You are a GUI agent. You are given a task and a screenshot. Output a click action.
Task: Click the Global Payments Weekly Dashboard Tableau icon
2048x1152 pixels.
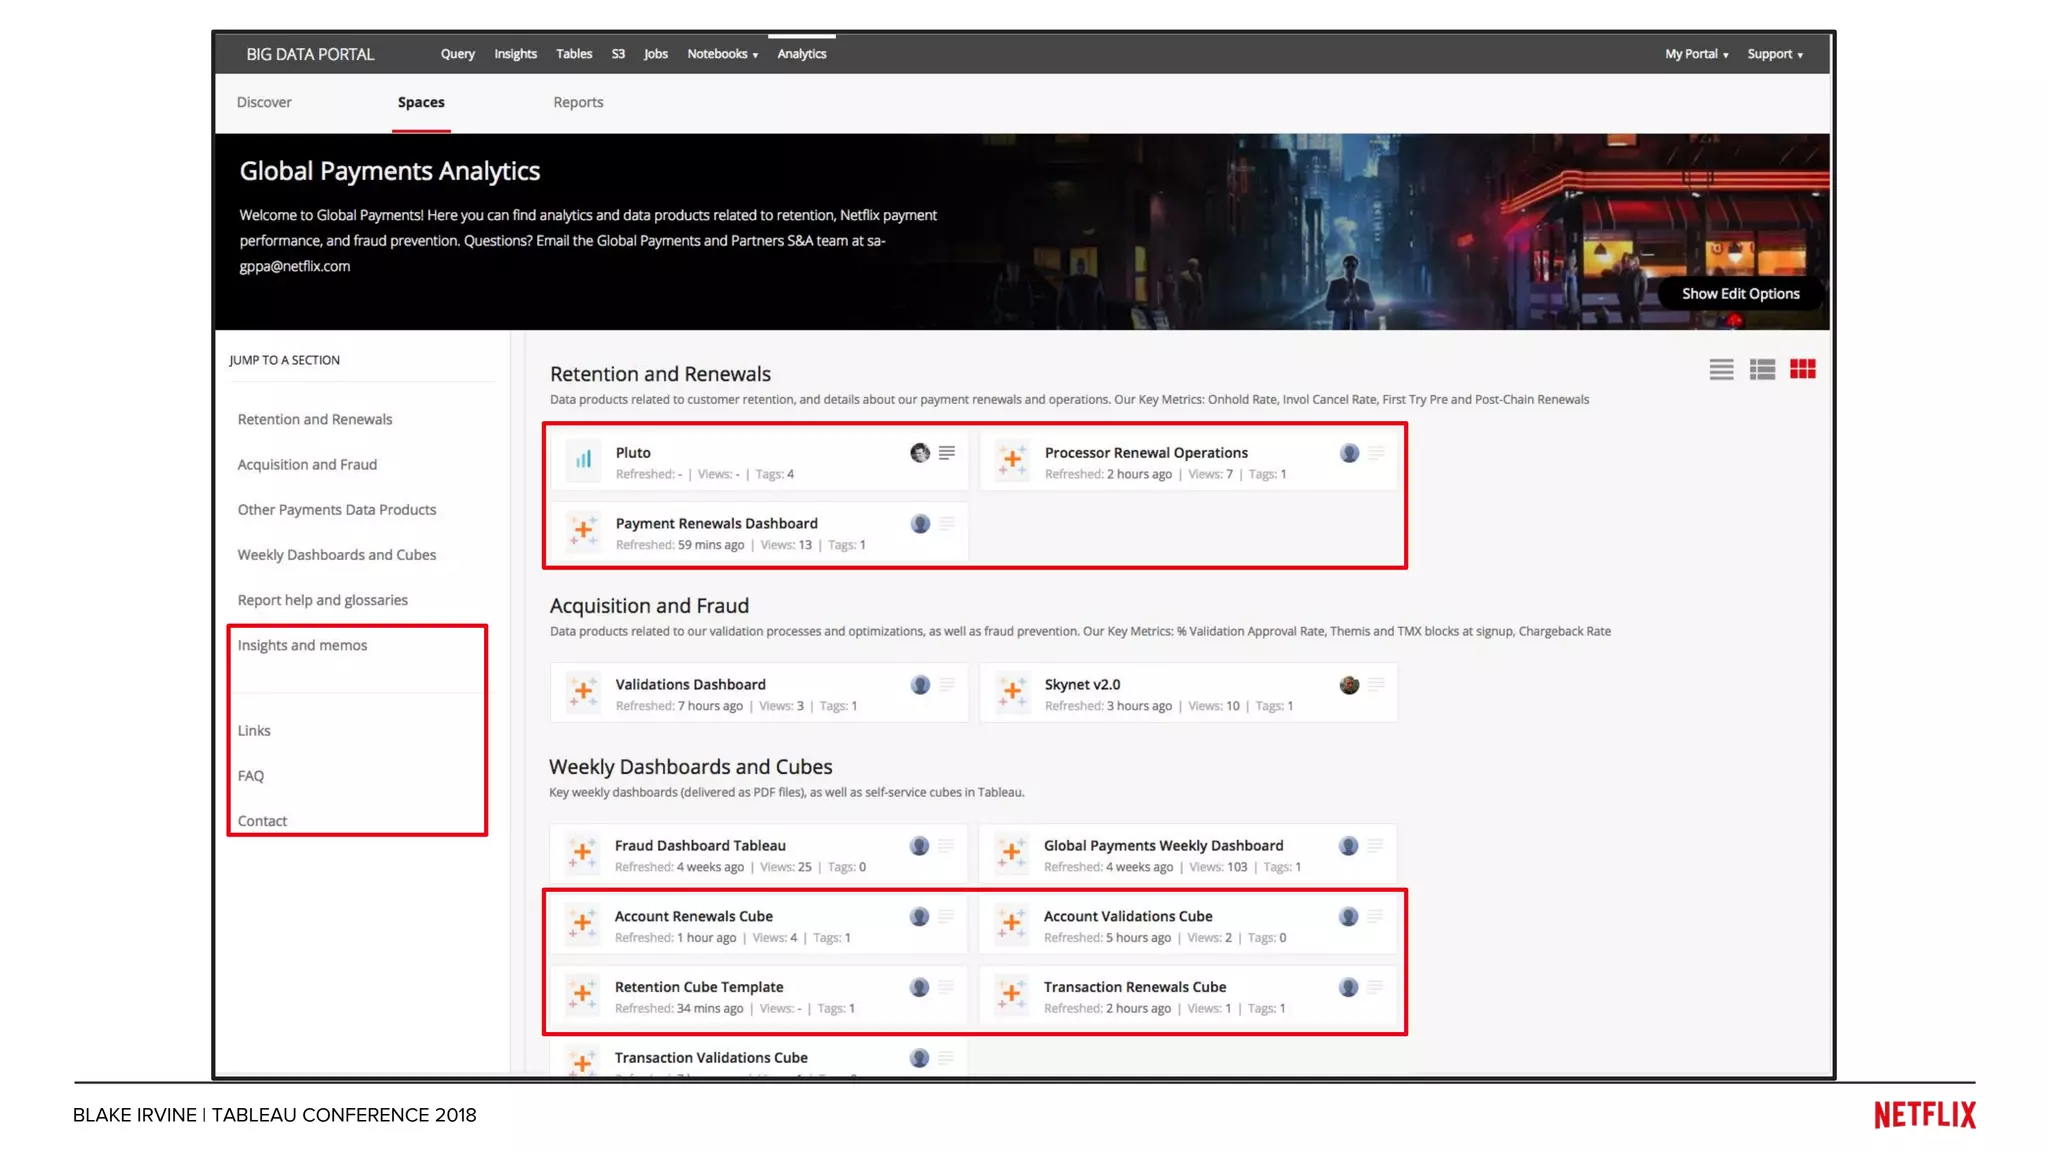[1011, 854]
